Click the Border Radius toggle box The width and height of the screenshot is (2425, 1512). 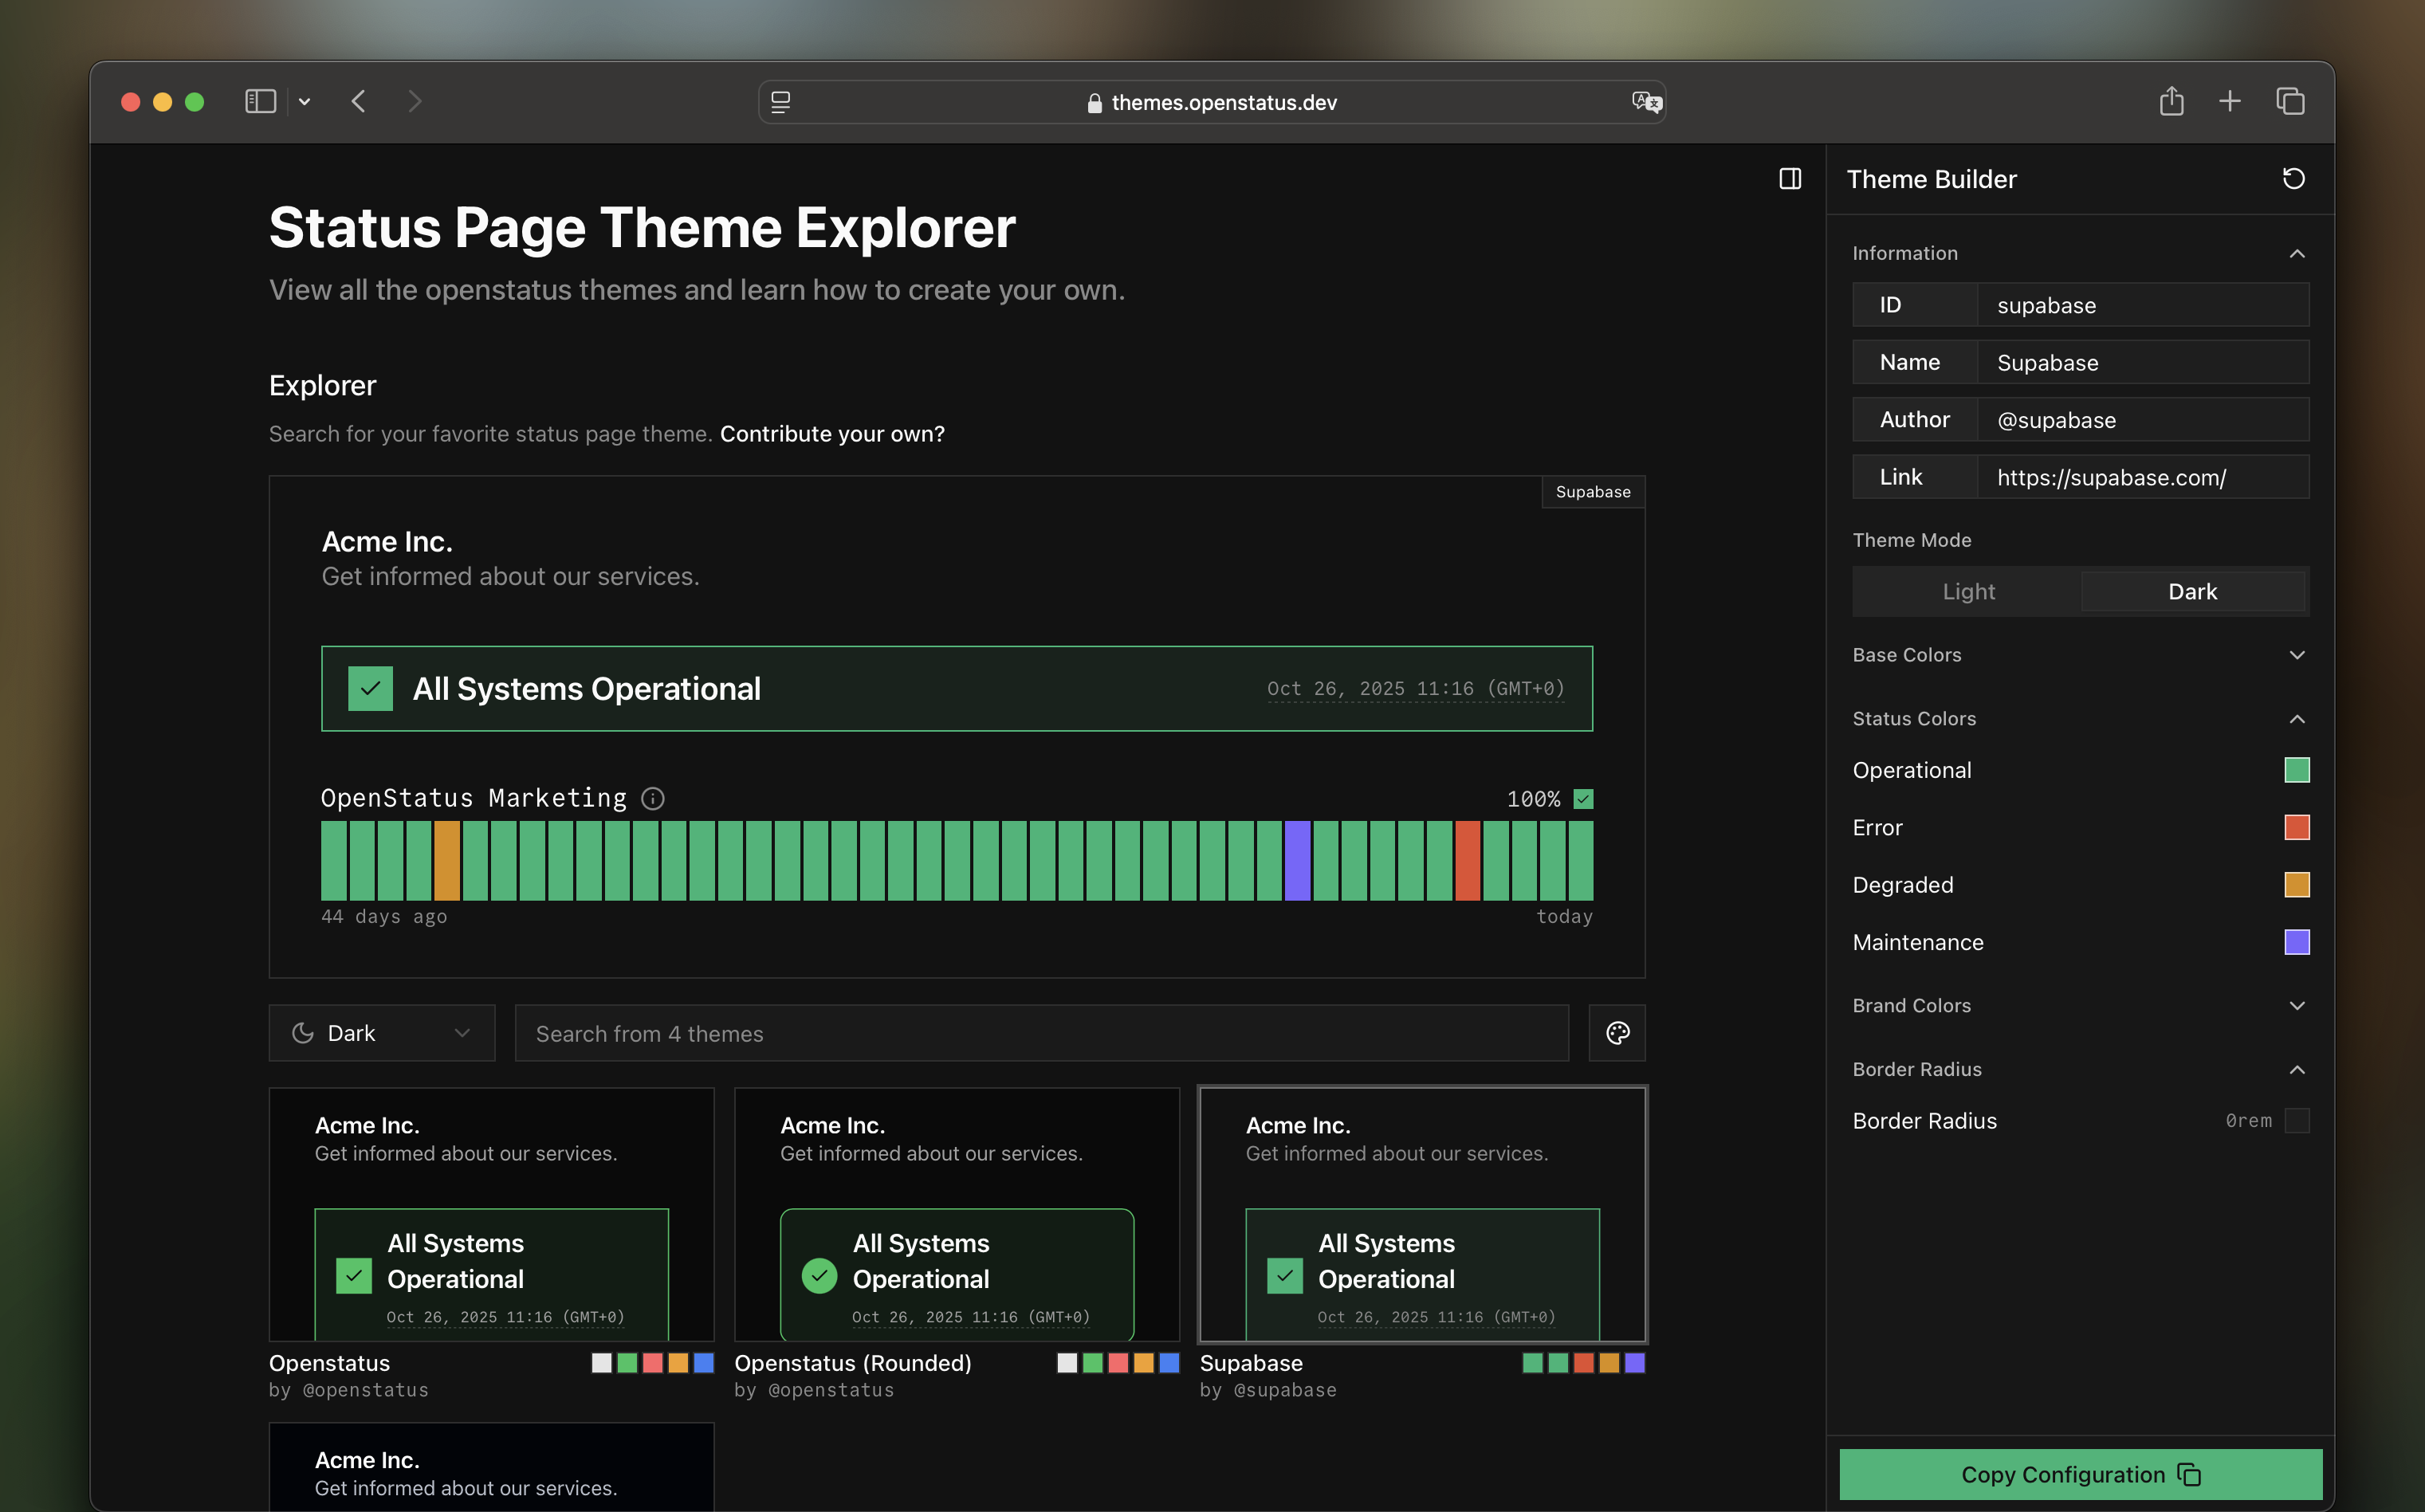pos(2297,1121)
